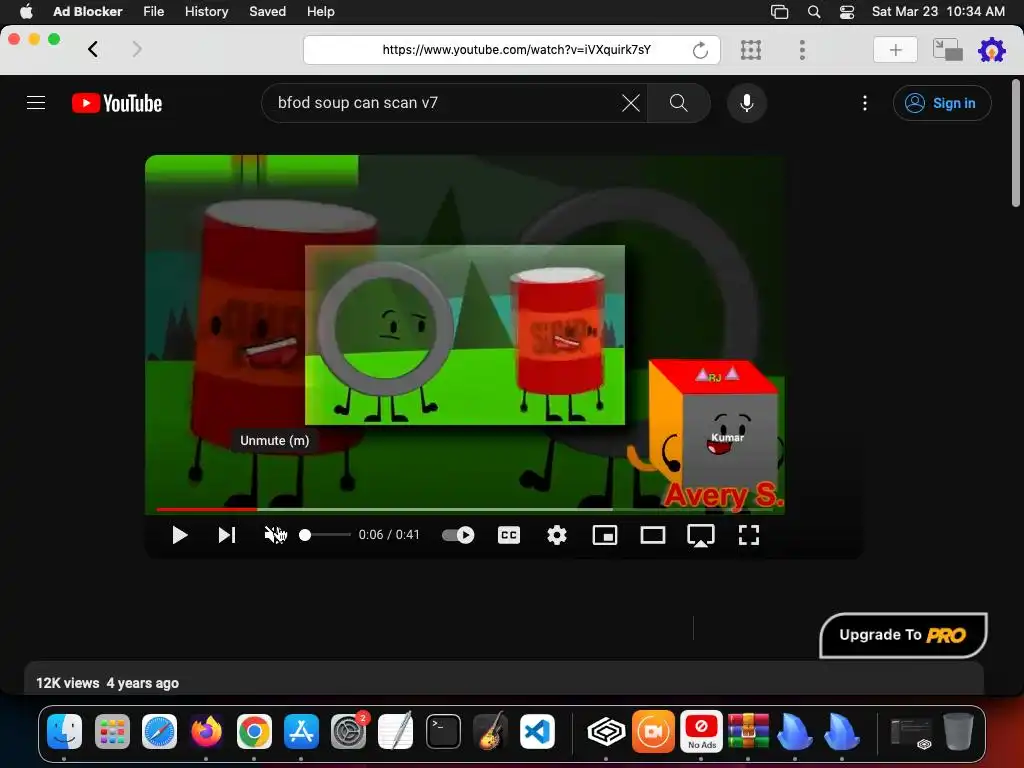Seek on the red video progress bar

click(x=206, y=509)
